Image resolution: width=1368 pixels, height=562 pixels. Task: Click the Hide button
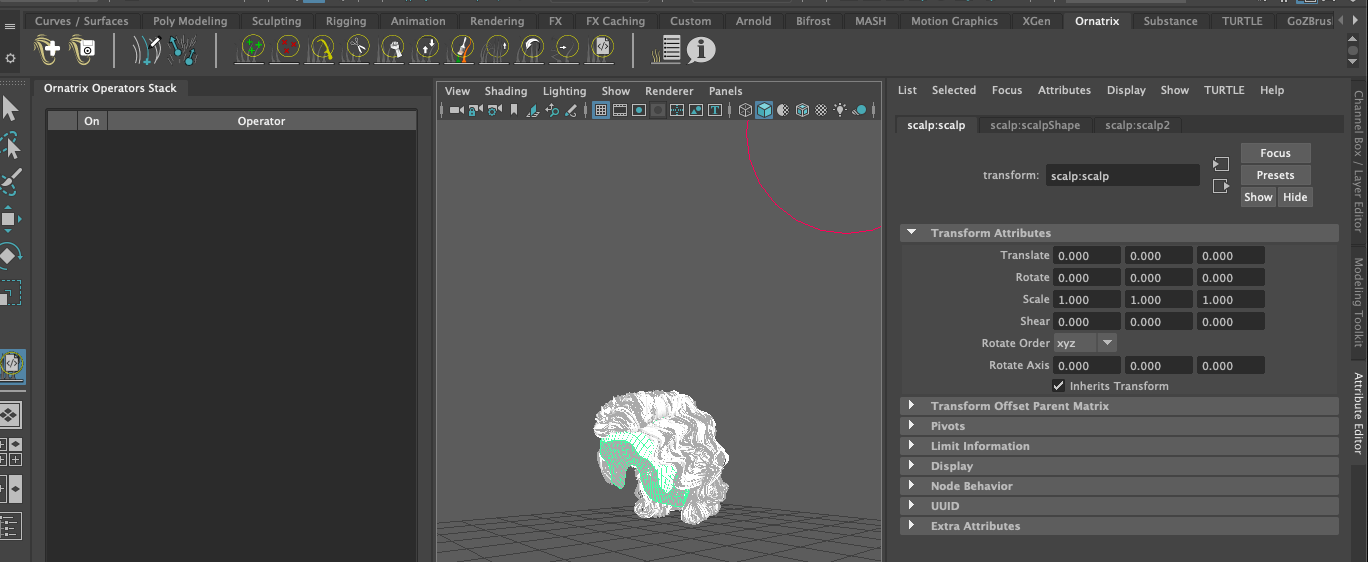pos(1295,197)
